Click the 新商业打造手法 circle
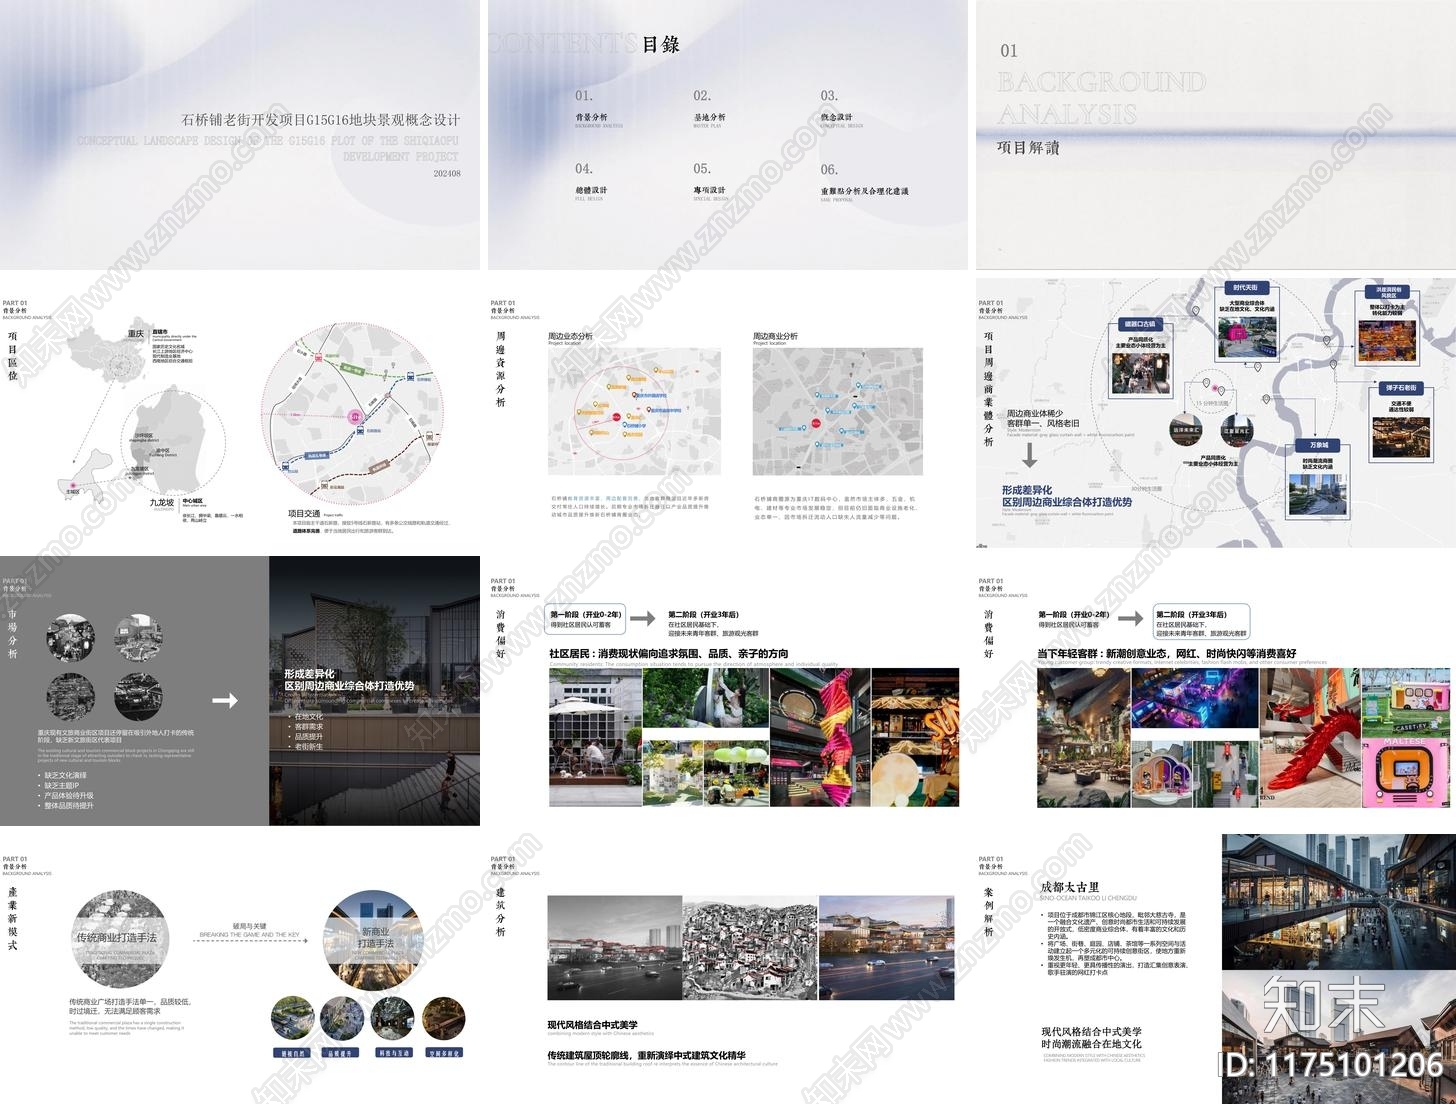1456x1104 pixels. [375, 938]
